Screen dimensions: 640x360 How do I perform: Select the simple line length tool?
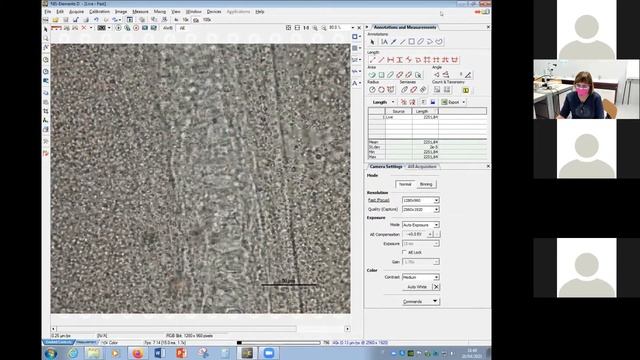[x=381, y=60]
